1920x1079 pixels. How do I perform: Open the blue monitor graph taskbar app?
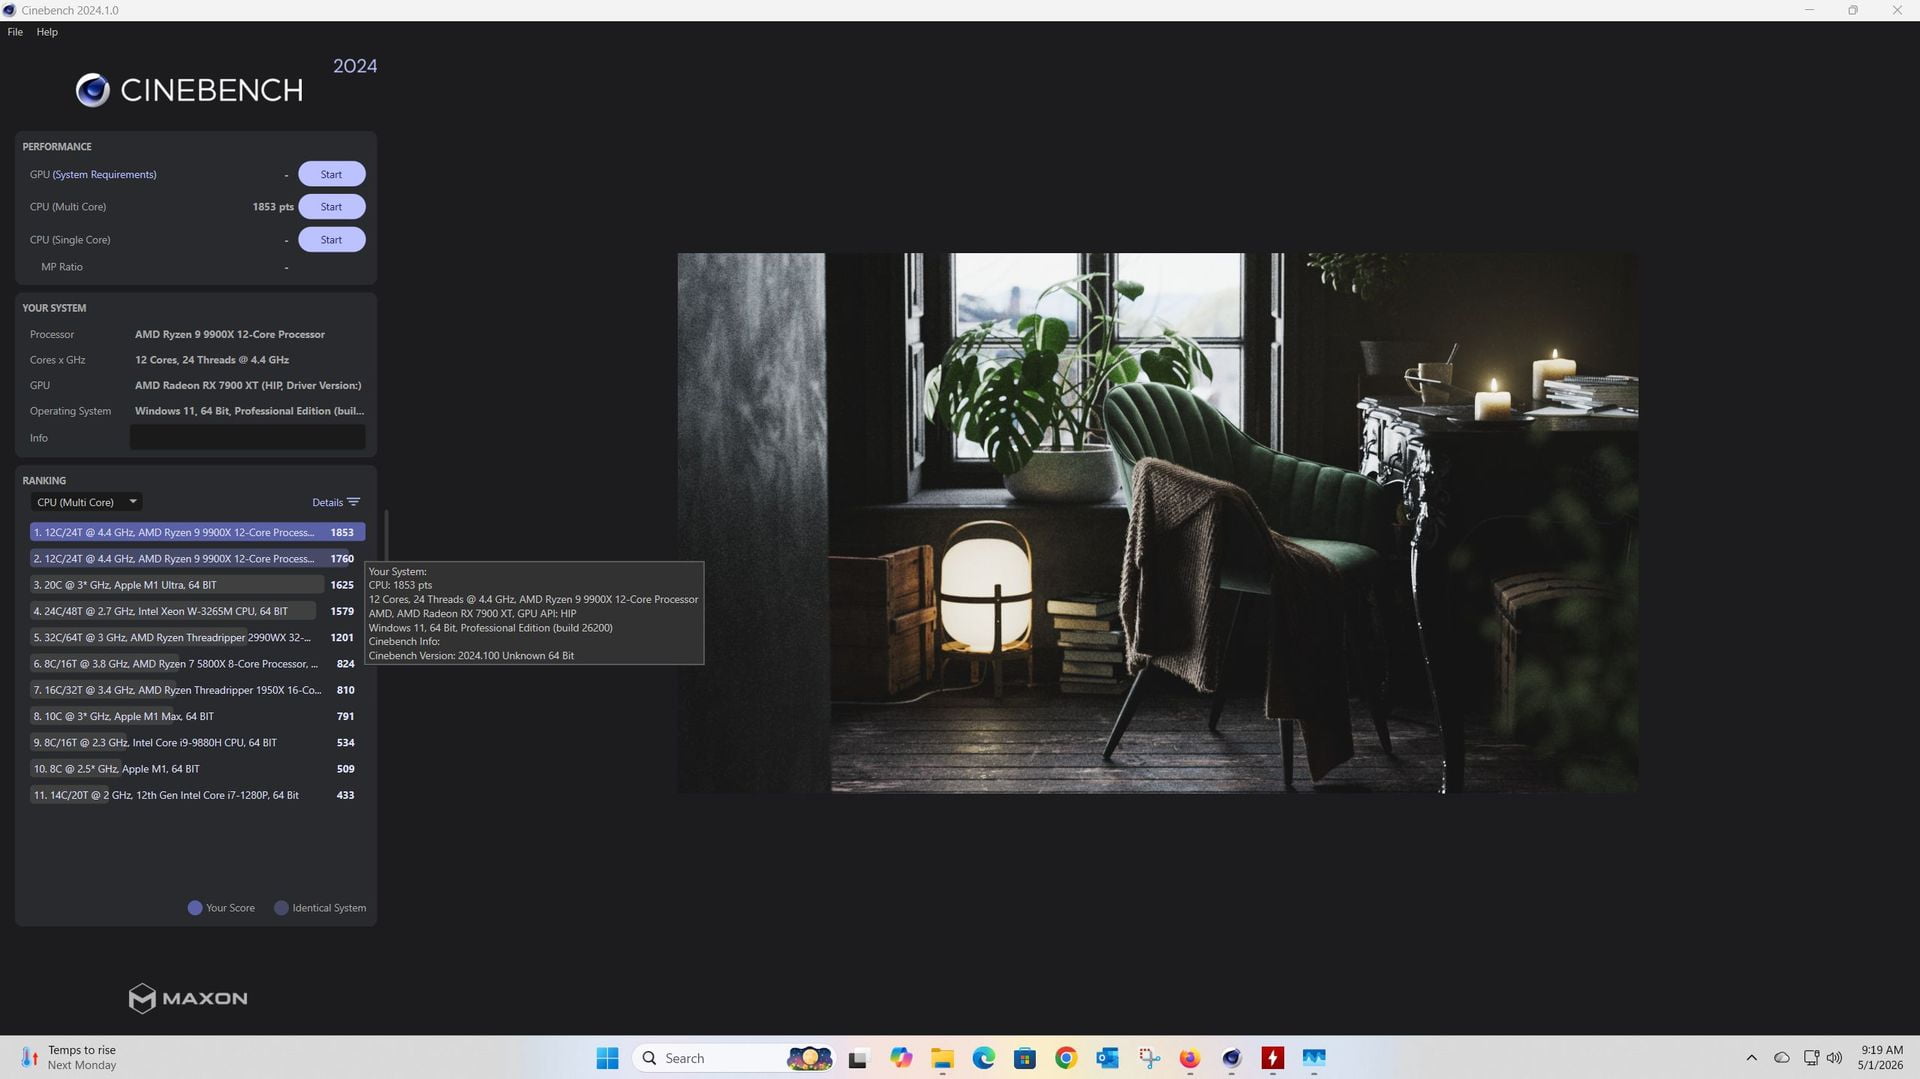pyautogui.click(x=1314, y=1058)
